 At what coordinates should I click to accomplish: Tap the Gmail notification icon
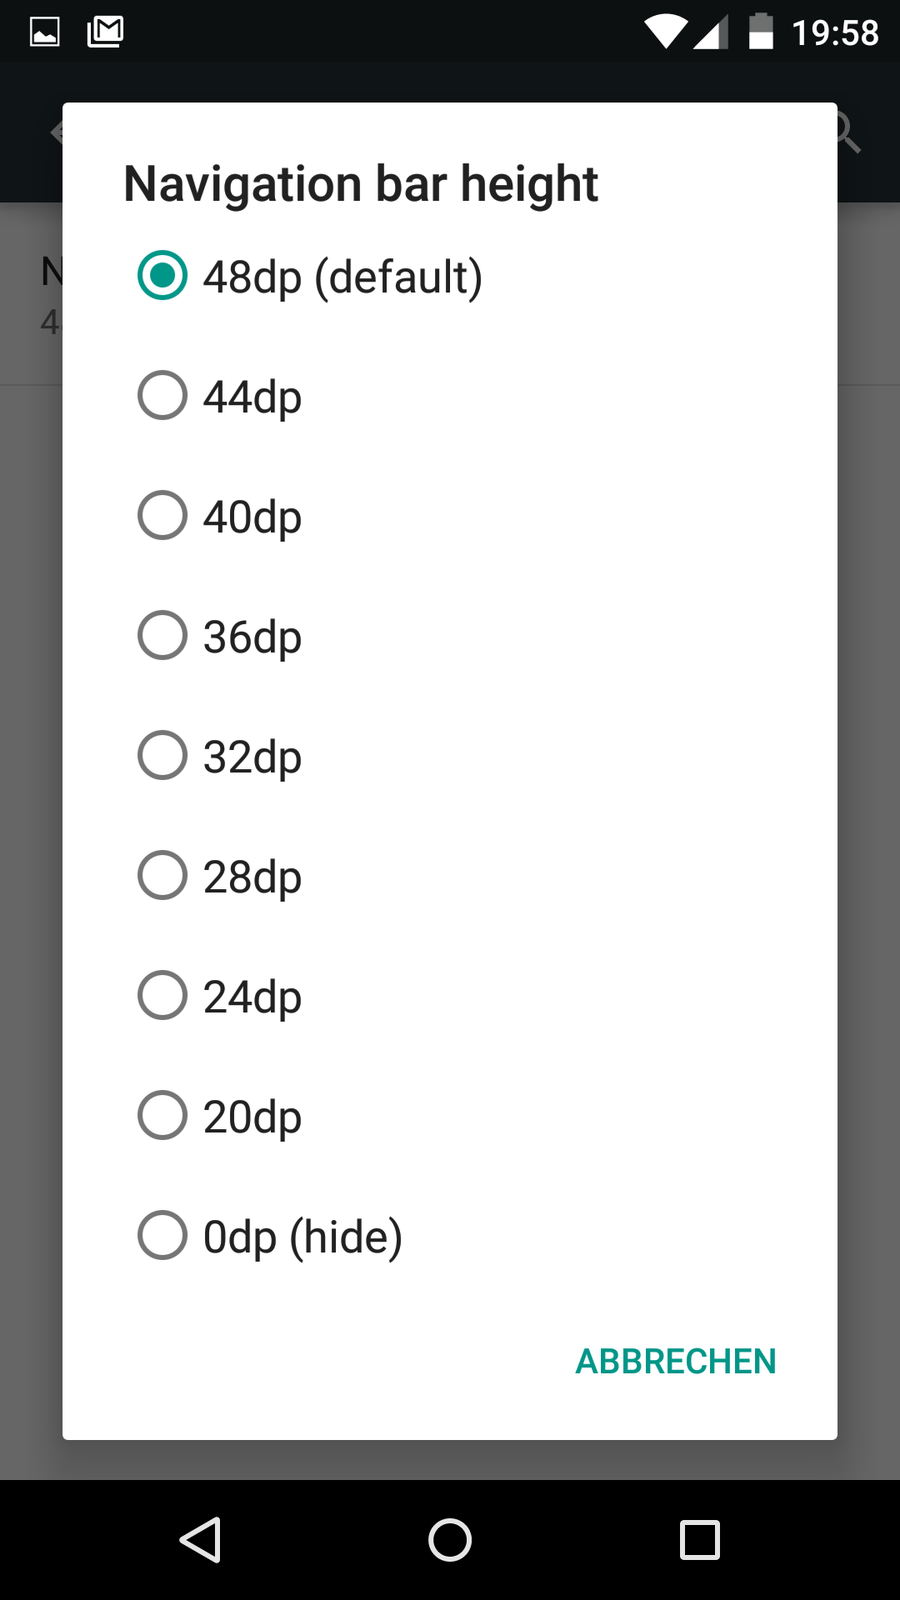[105, 32]
